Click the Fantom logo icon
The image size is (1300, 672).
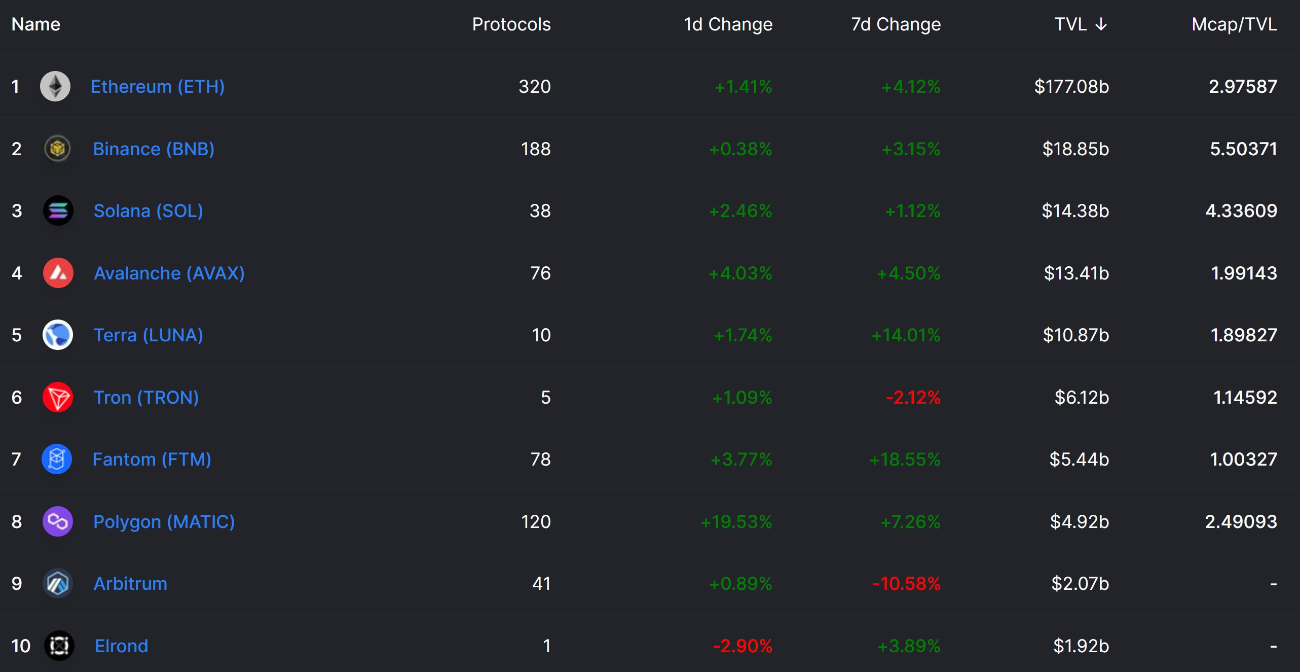(57, 459)
